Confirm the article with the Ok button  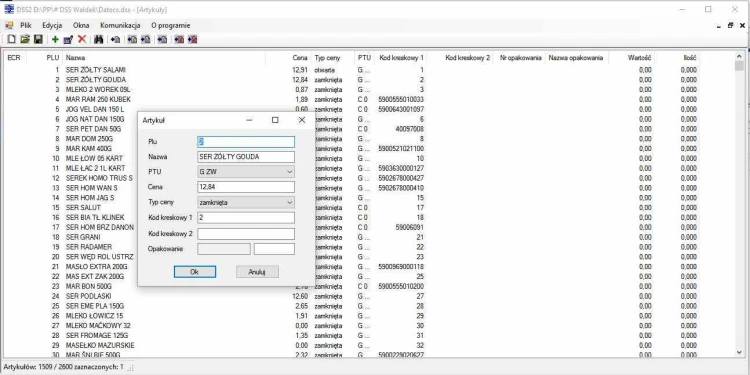(195, 272)
